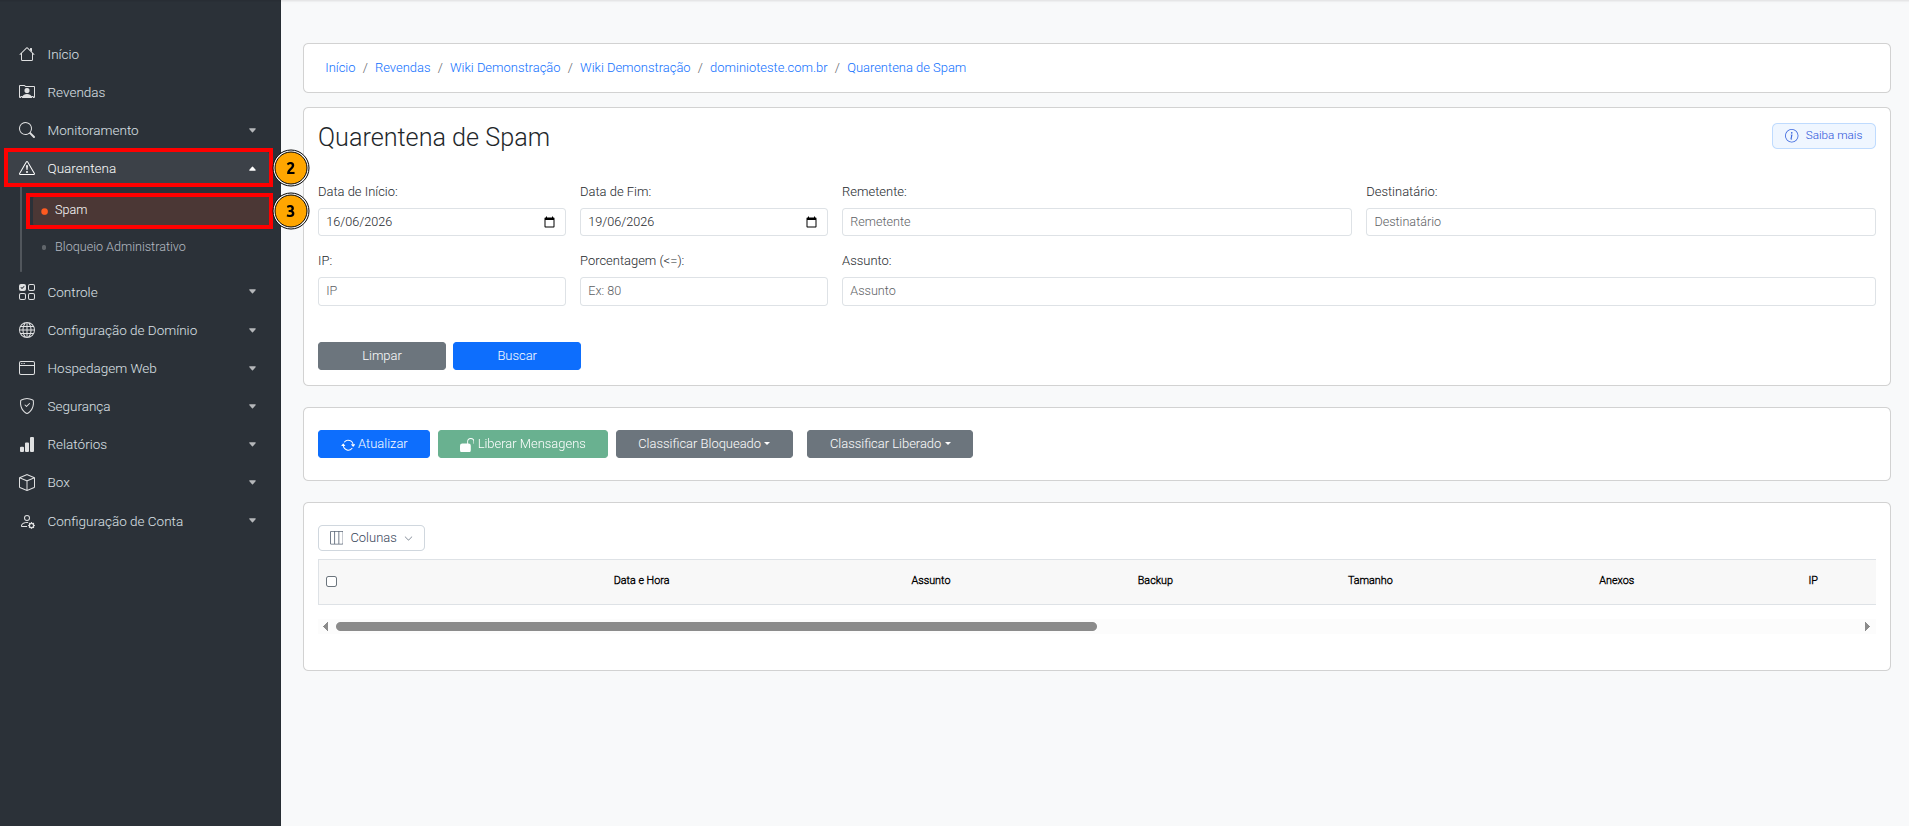The height and width of the screenshot is (826, 1909).
Task: Click the Configuração de Domínio globe icon
Action: tap(27, 330)
